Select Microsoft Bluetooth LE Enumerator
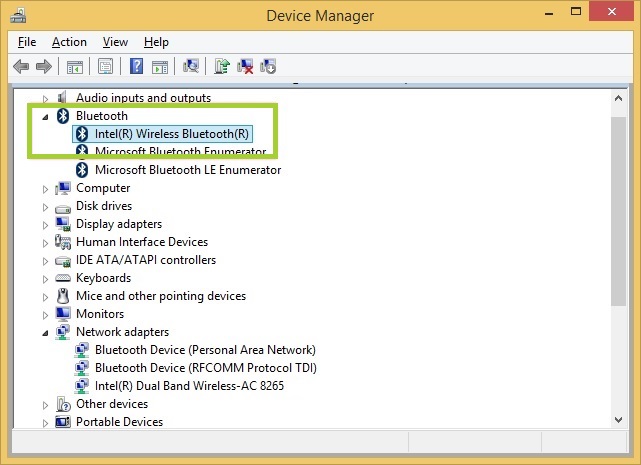Image resolution: width=641 pixels, height=465 pixels. coord(187,170)
